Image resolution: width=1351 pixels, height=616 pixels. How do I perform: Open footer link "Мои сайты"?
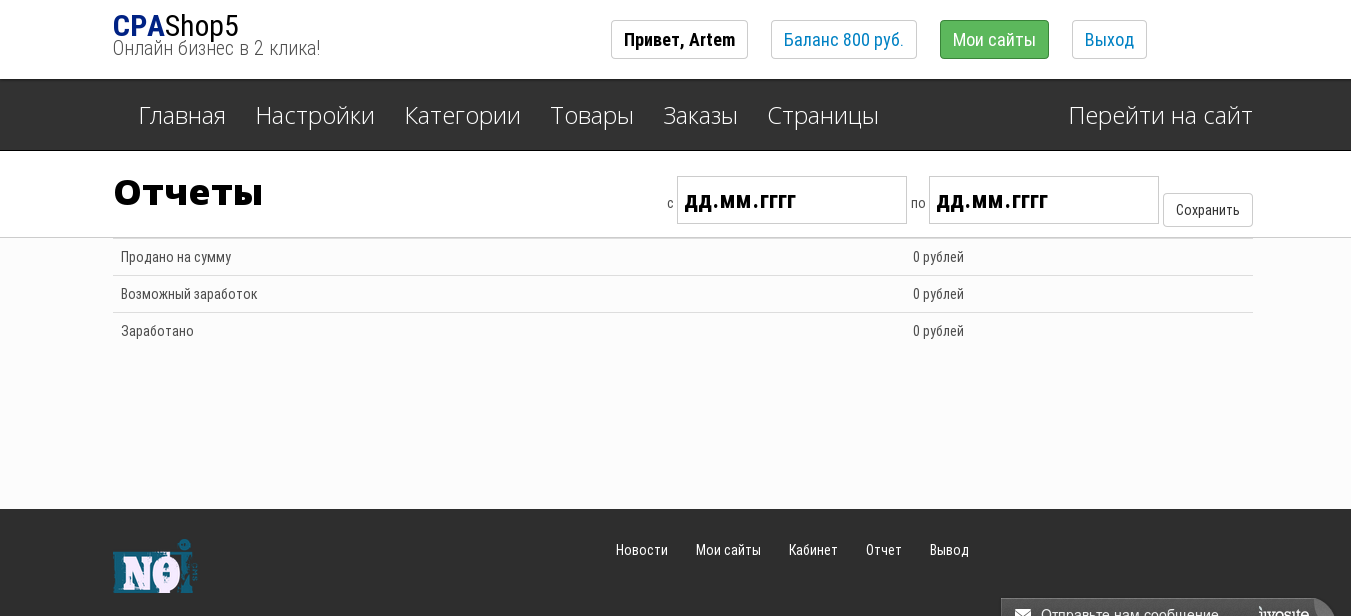728,550
